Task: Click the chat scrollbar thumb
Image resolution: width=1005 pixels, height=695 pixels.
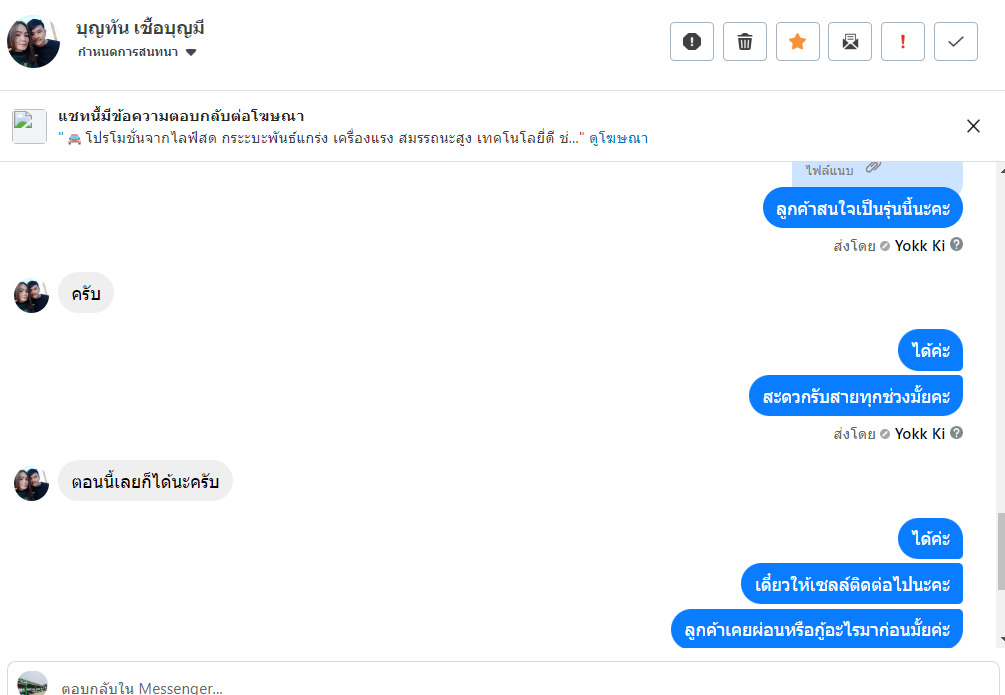Action: tap(999, 550)
